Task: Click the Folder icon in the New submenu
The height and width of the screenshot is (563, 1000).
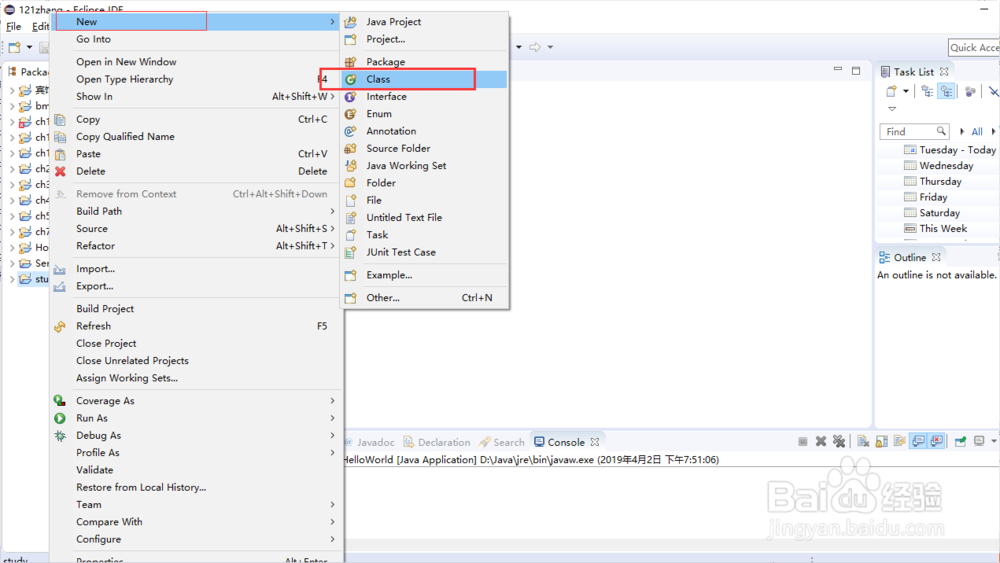Action: tap(350, 182)
